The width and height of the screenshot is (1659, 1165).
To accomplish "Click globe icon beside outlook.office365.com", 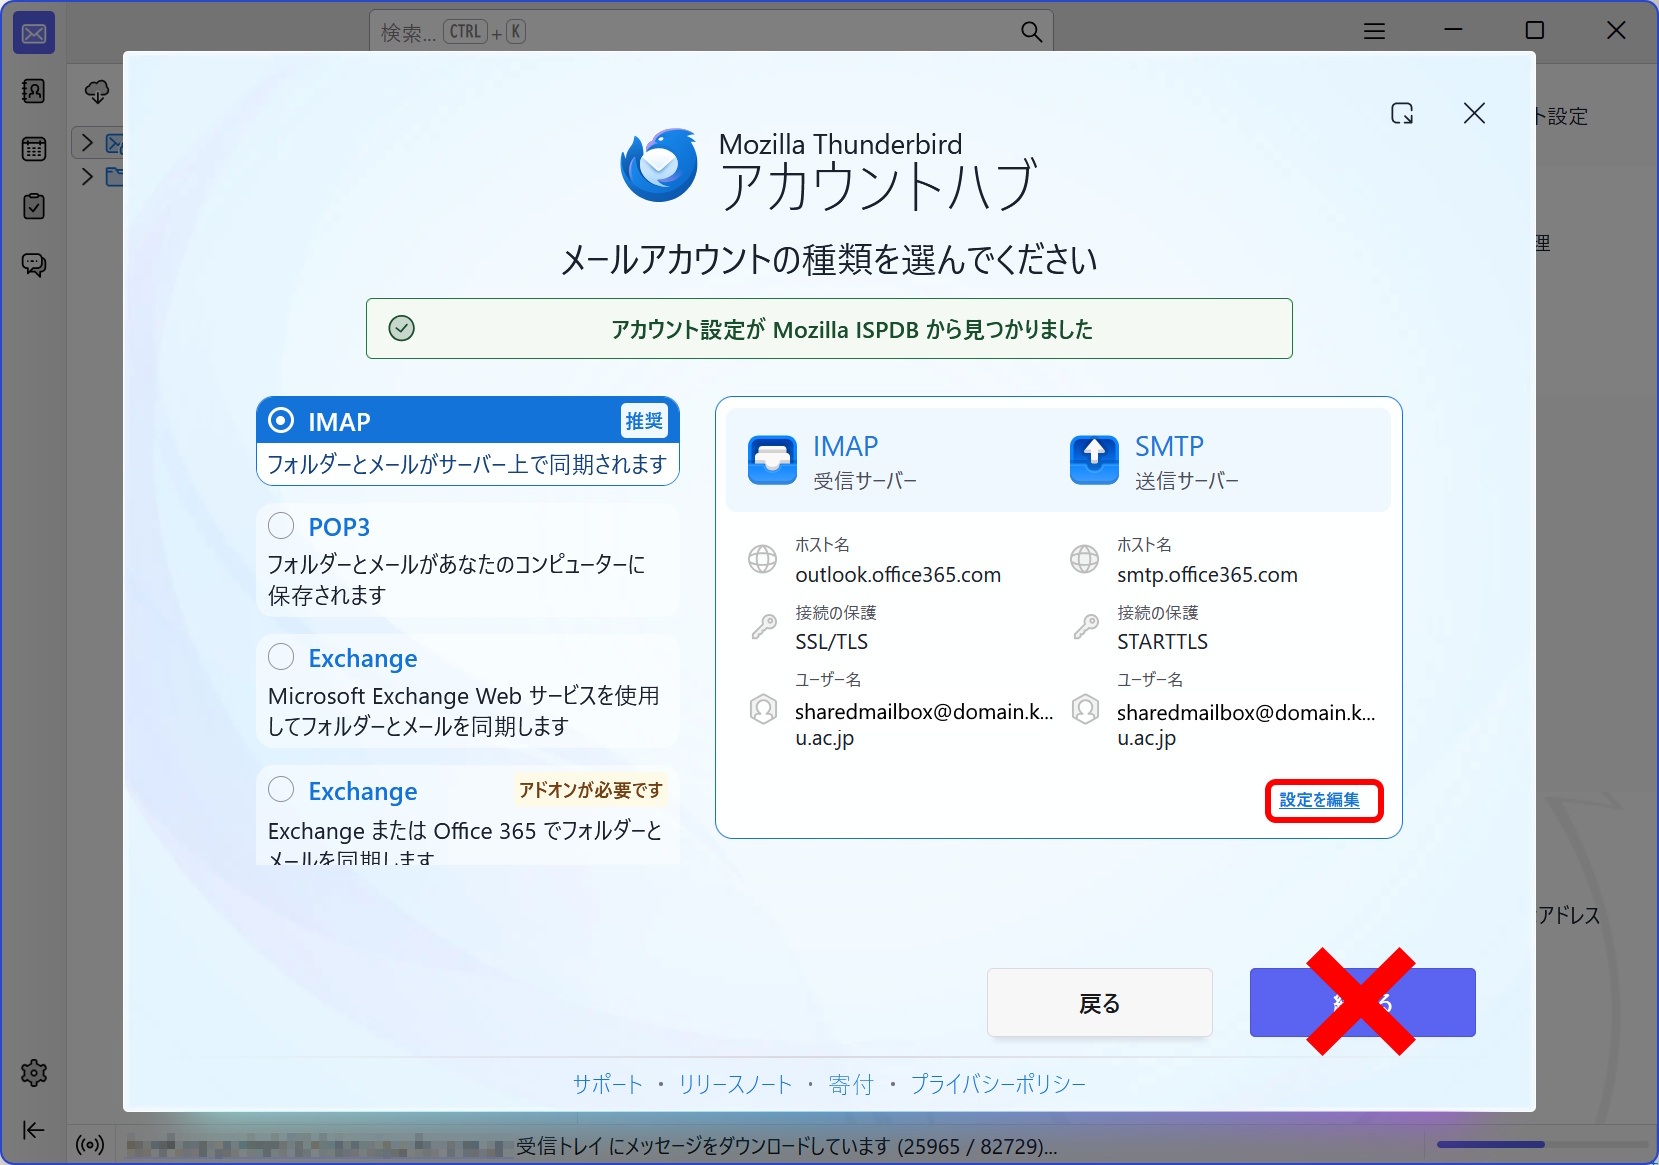I will click(x=763, y=559).
